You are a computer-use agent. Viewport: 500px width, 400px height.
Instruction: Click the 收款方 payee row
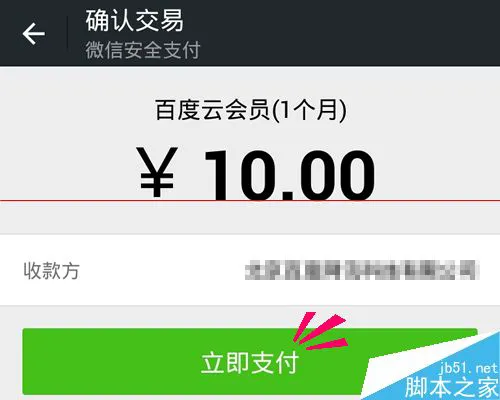pos(250,270)
